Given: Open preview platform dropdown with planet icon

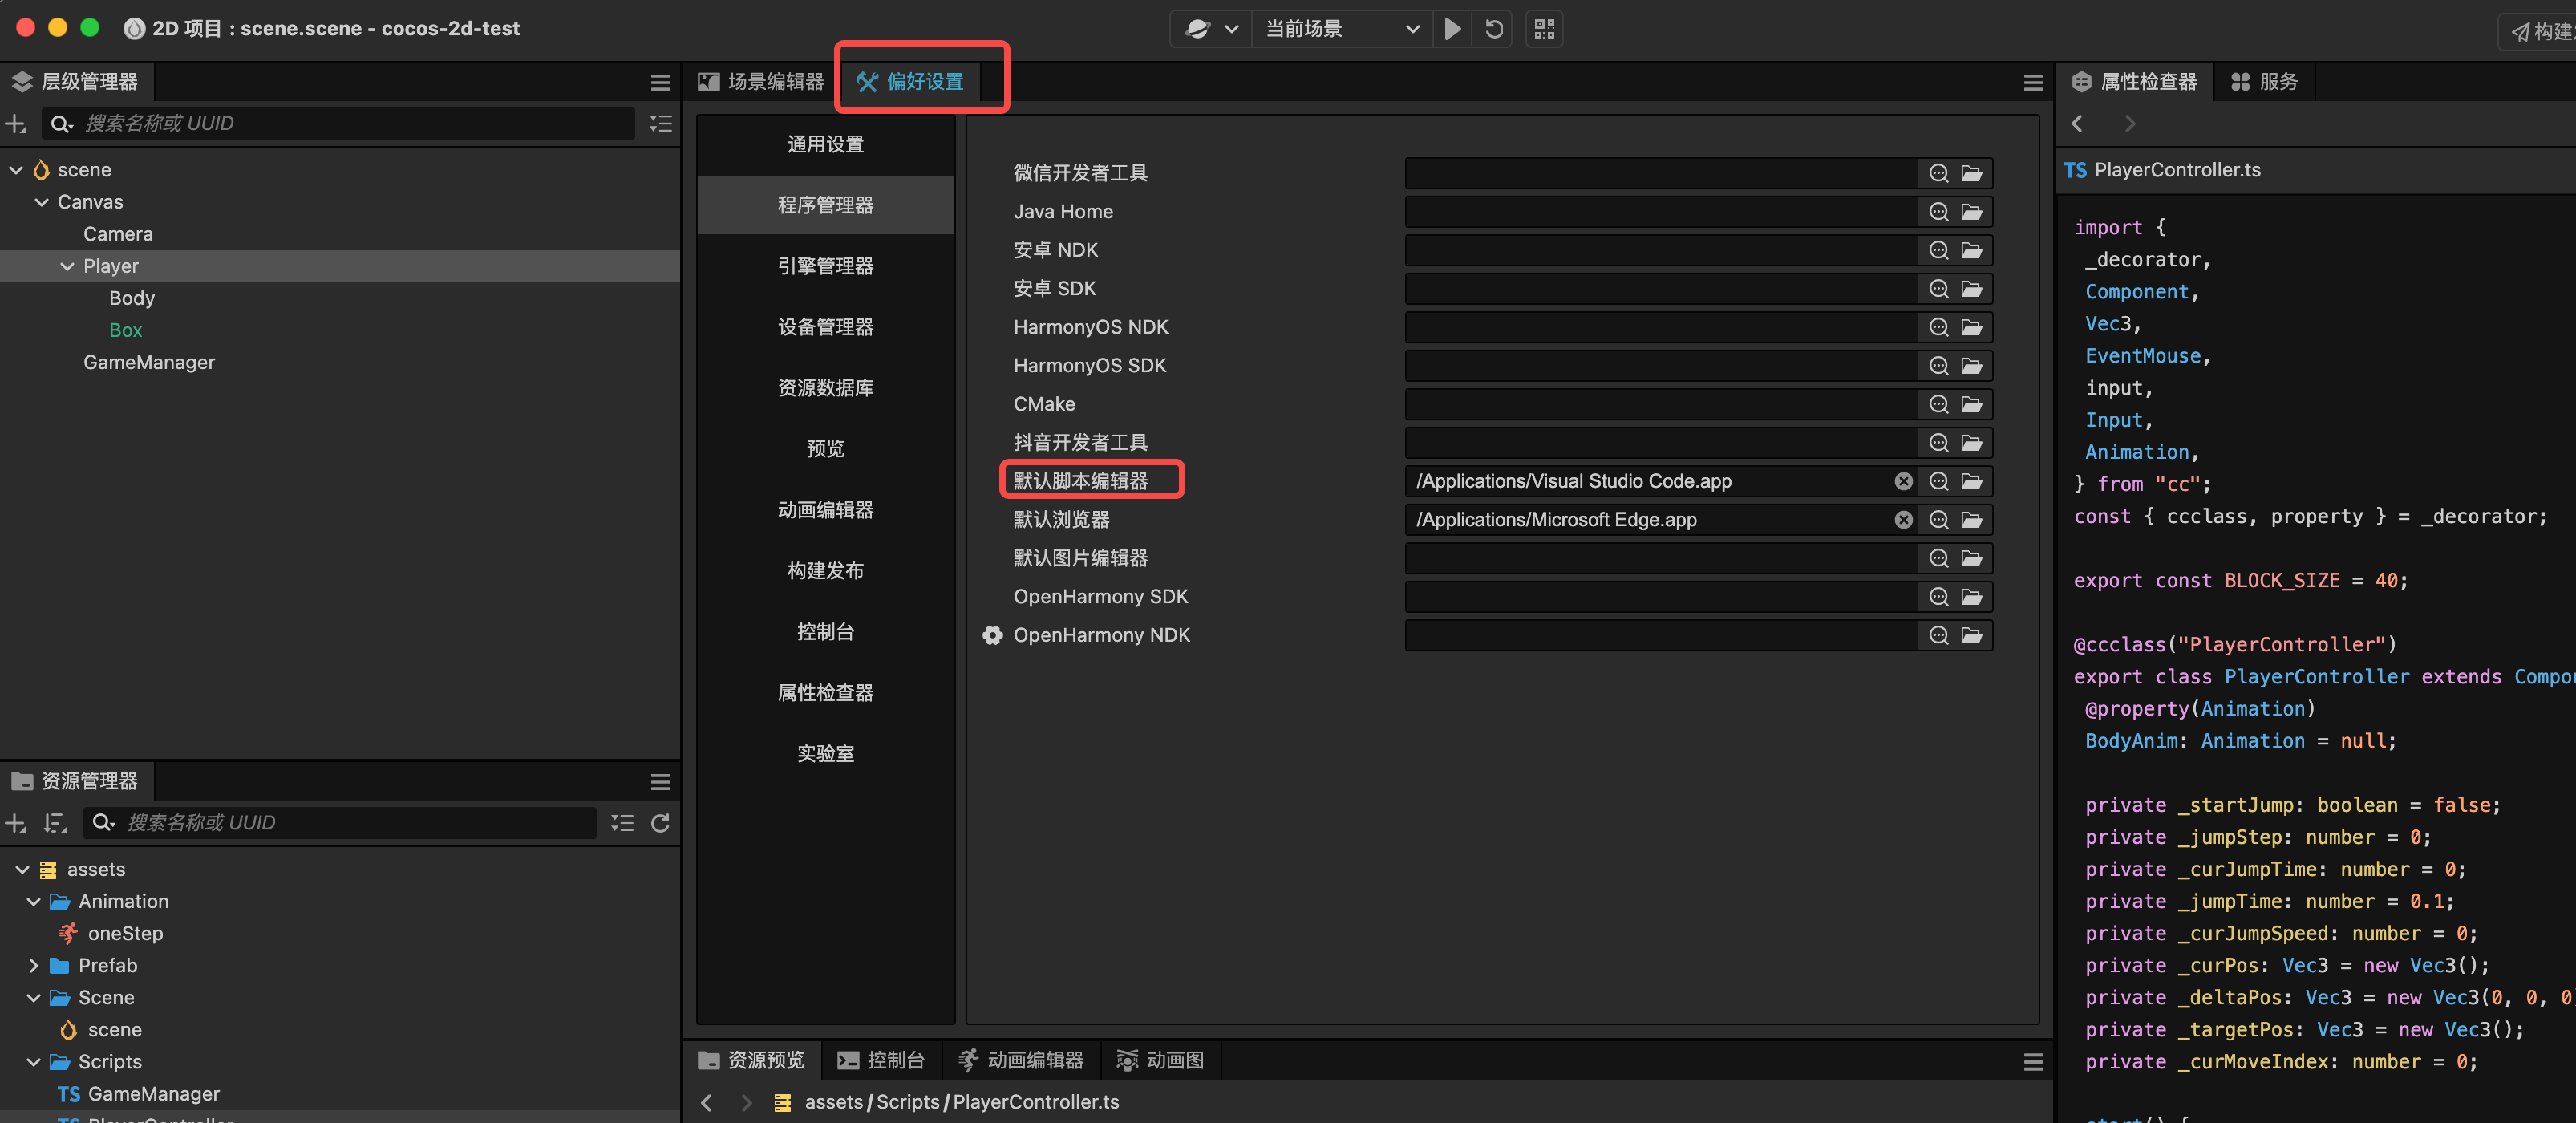Looking at the screenshot, I should [1211, 29].
